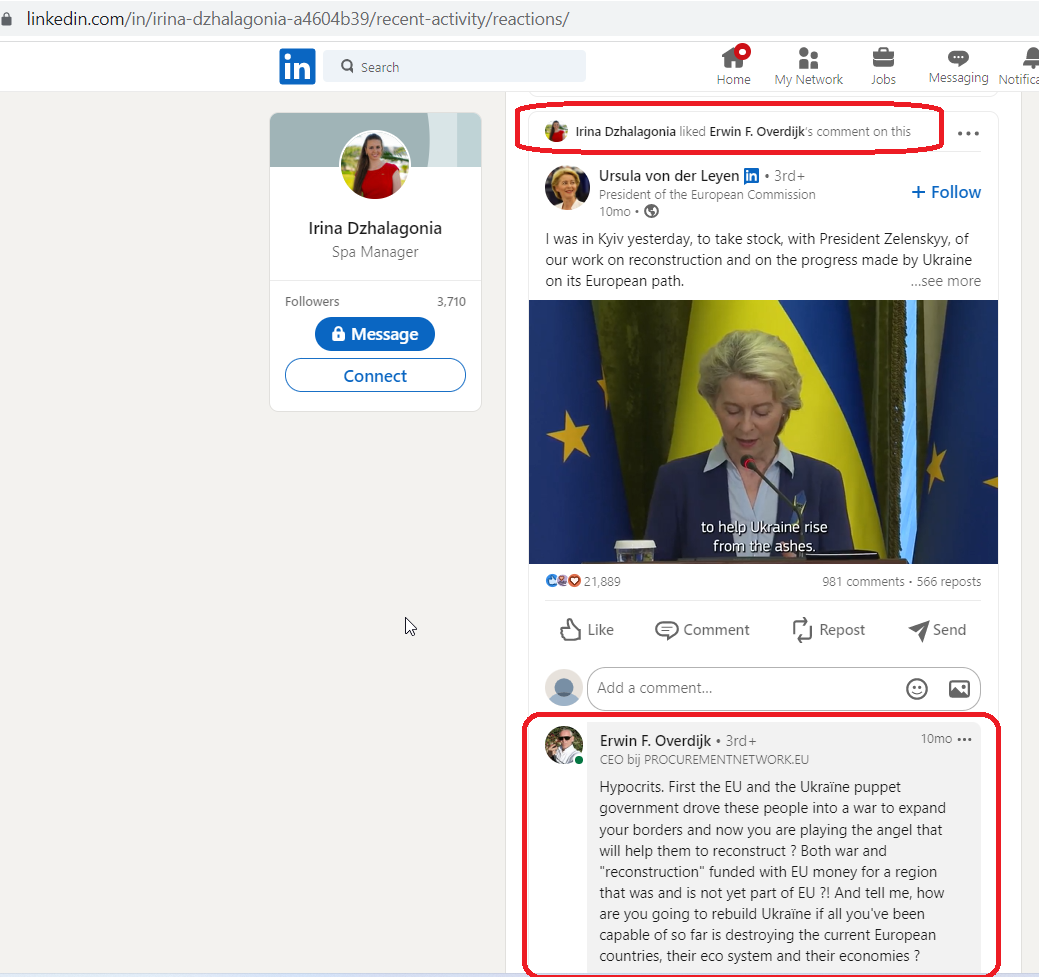The width and height of the screenshot is (1039, 977).
Task: Click the Connect button
Action: click(x=375, y=376)
